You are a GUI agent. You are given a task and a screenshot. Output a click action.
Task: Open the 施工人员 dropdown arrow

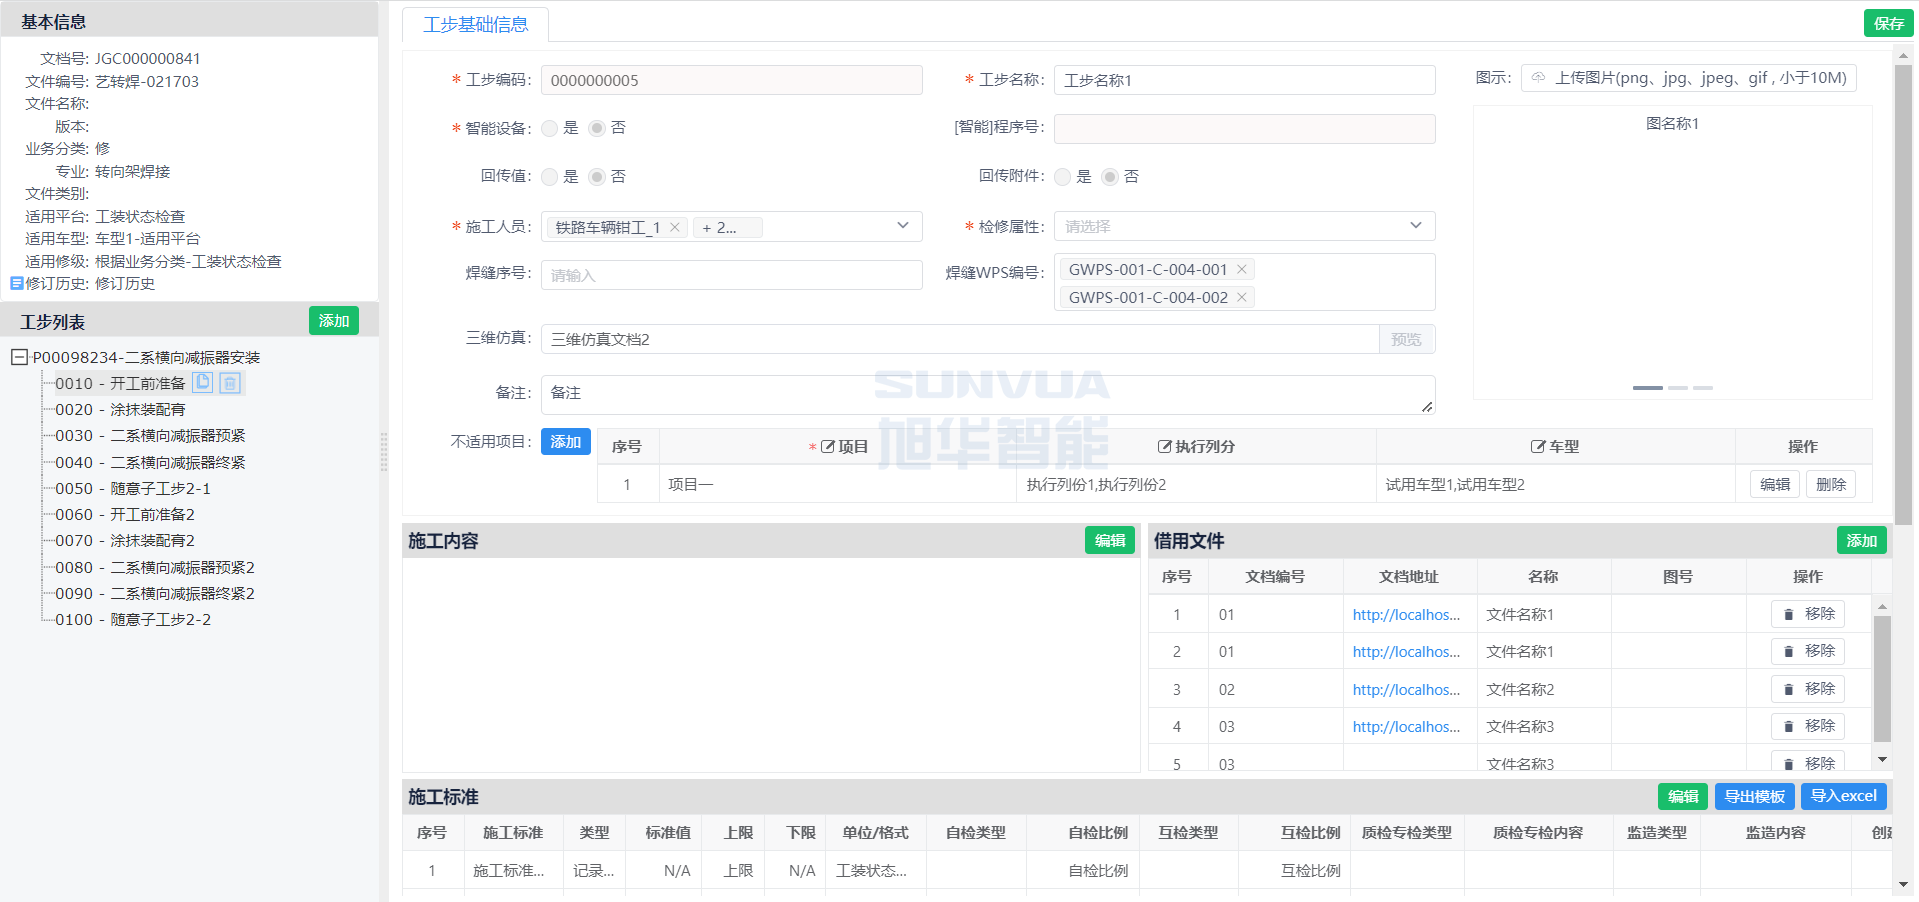coord(903,226)
